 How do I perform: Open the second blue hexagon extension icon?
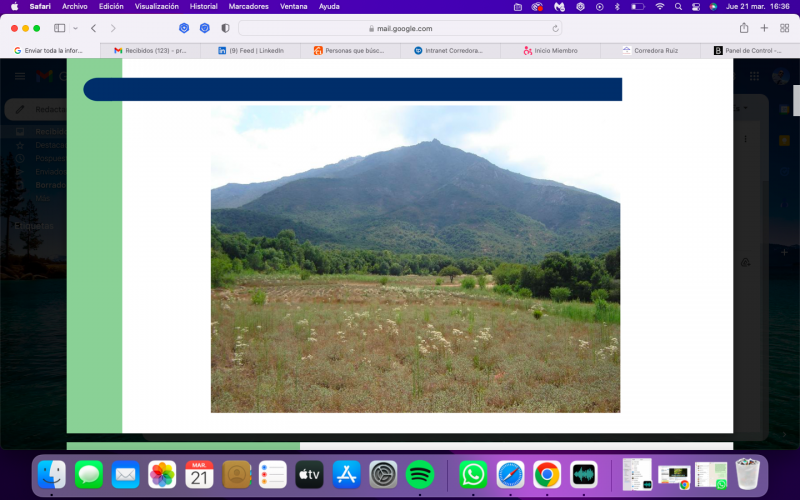click(205, 28)
